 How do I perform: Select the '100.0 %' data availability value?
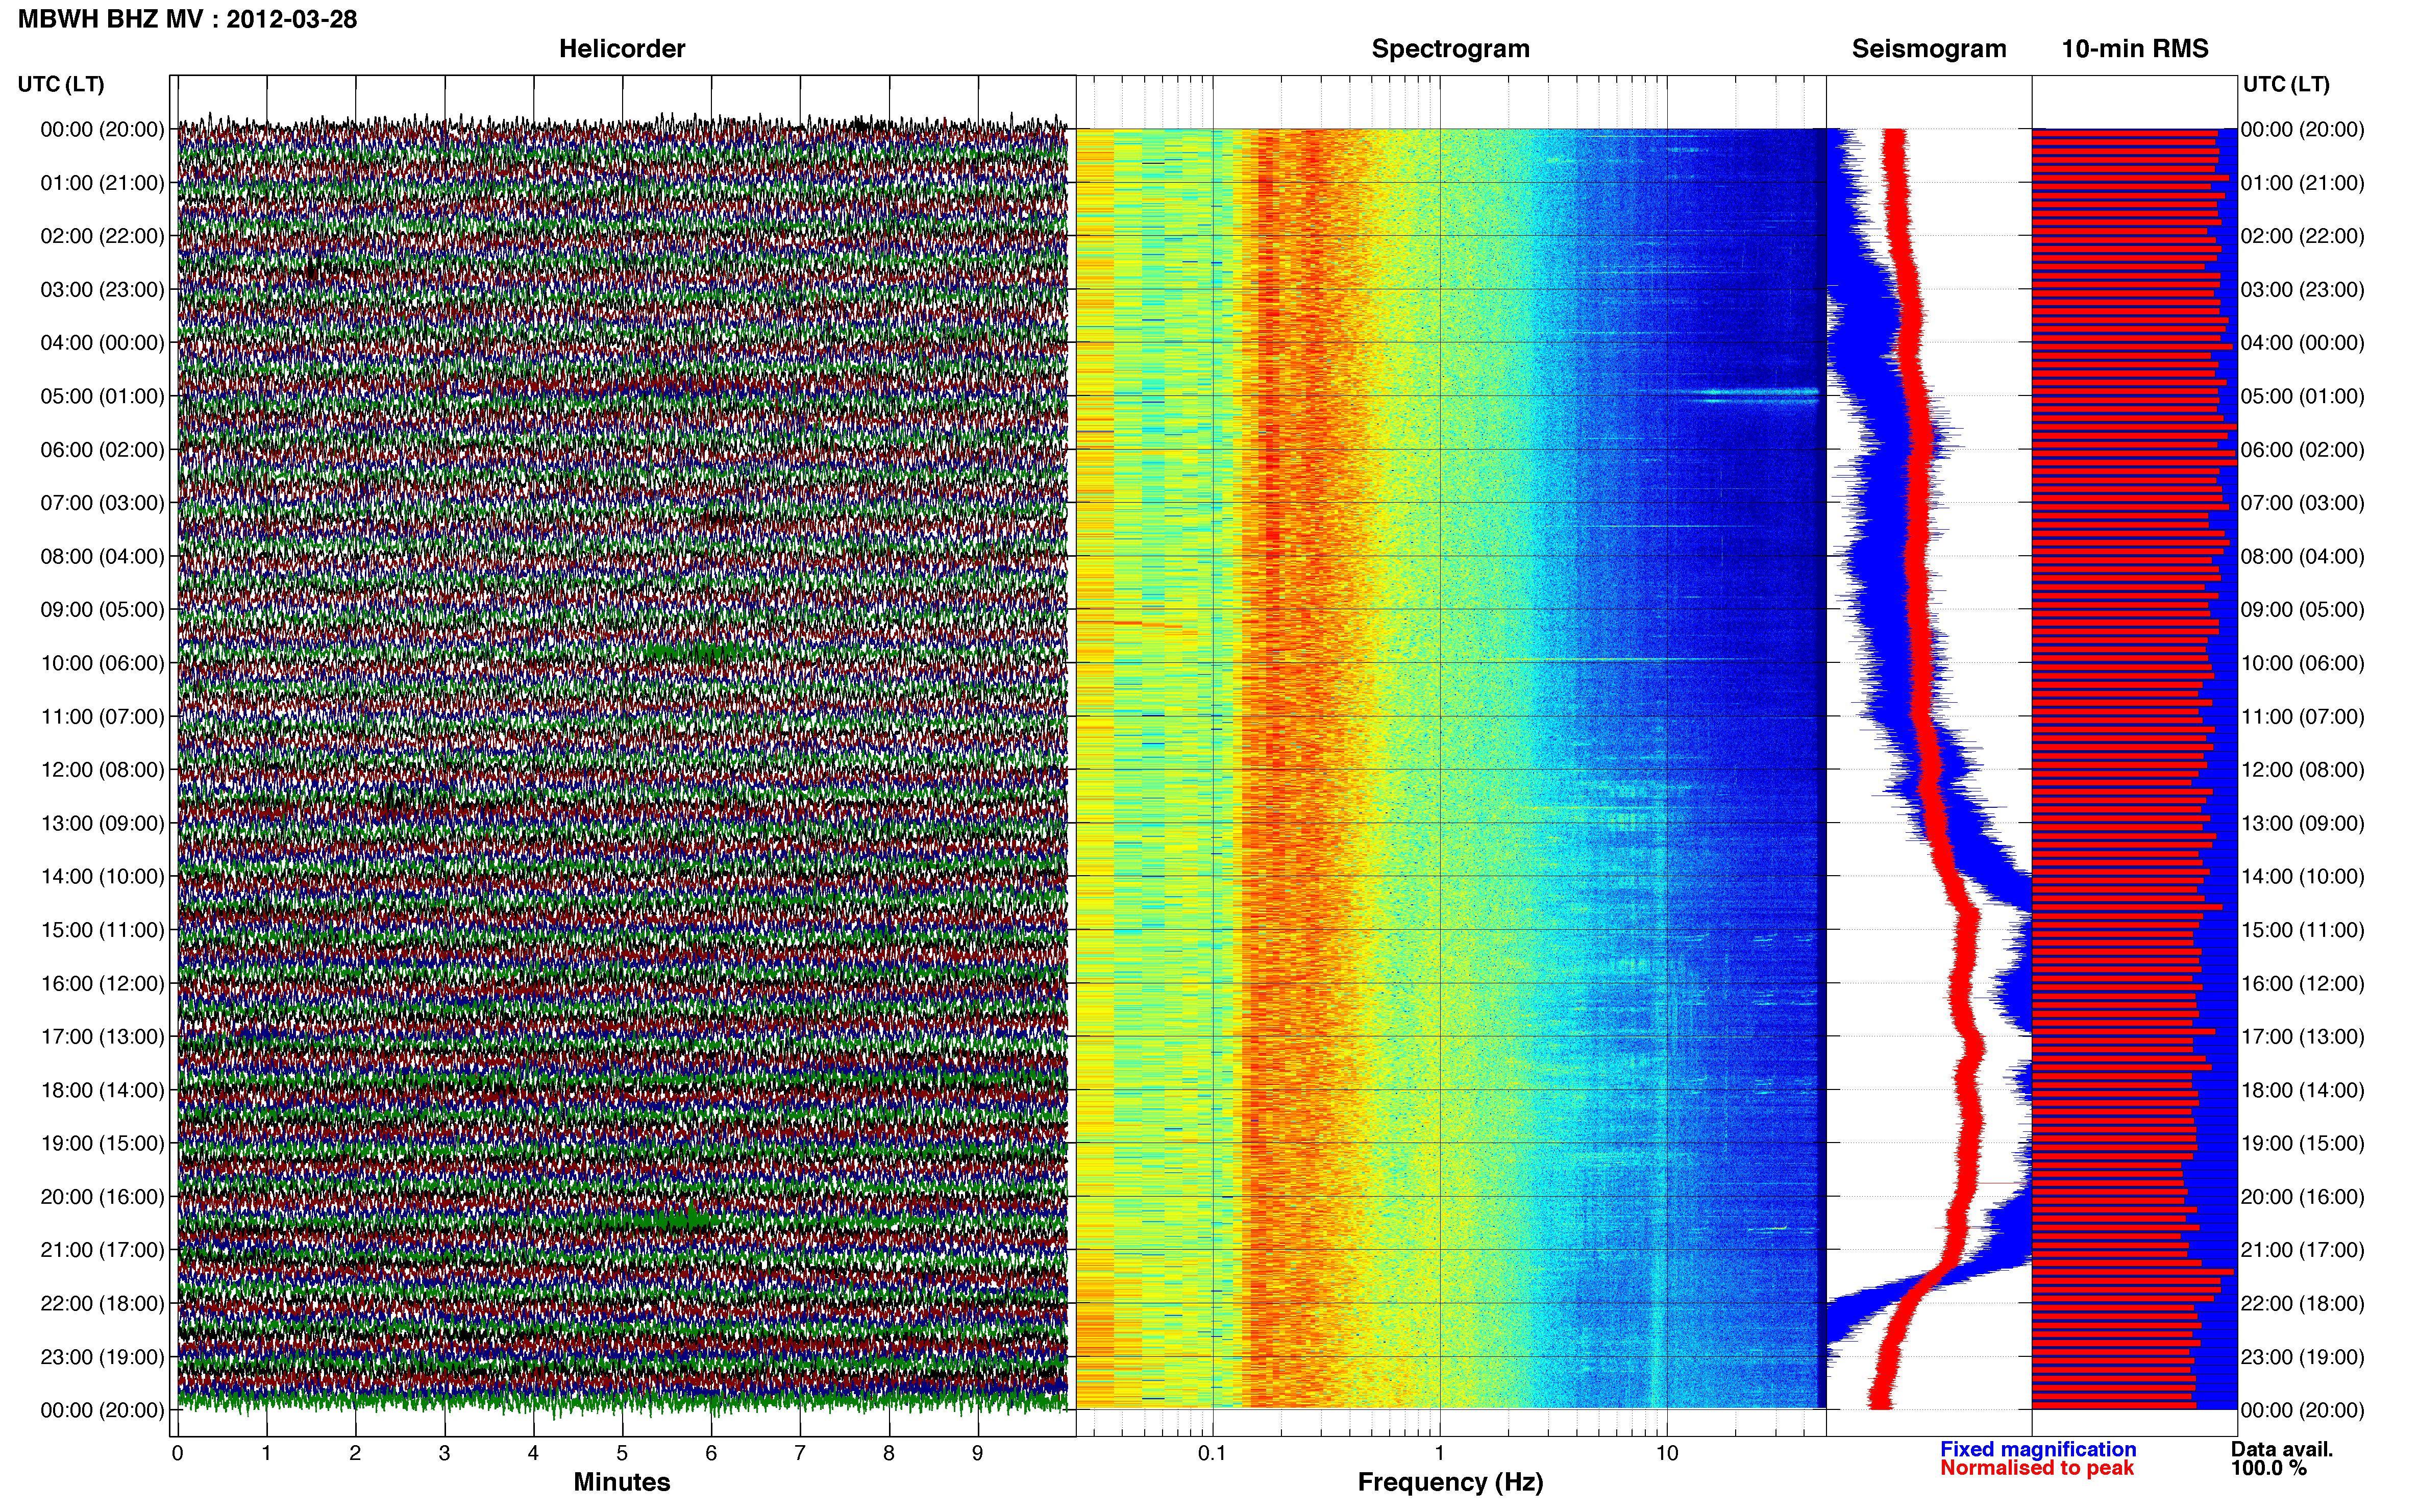tap(2269, 1468)
